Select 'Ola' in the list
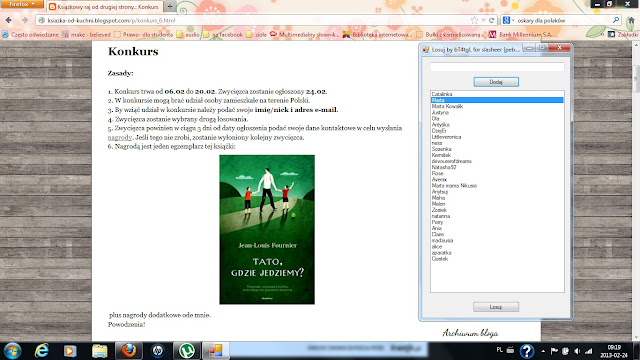 point(435,118)
